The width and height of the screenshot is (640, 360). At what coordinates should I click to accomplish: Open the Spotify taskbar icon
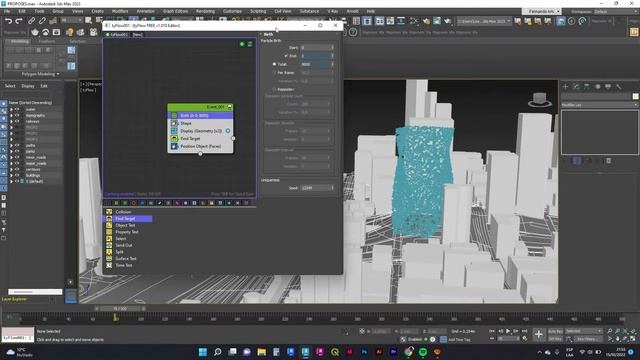pyautogui.click(x=423, y=352)
